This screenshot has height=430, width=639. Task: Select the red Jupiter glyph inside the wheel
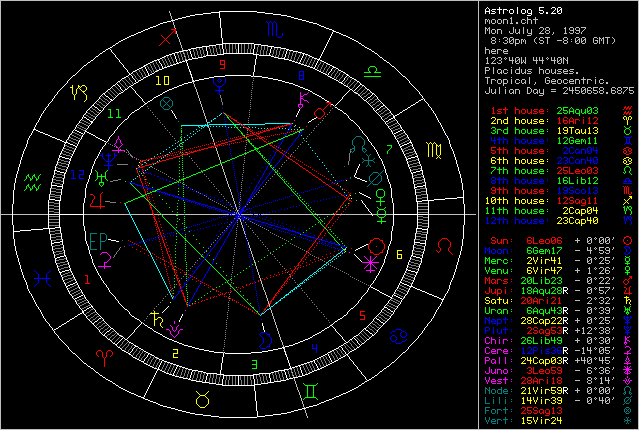[97, 200]
